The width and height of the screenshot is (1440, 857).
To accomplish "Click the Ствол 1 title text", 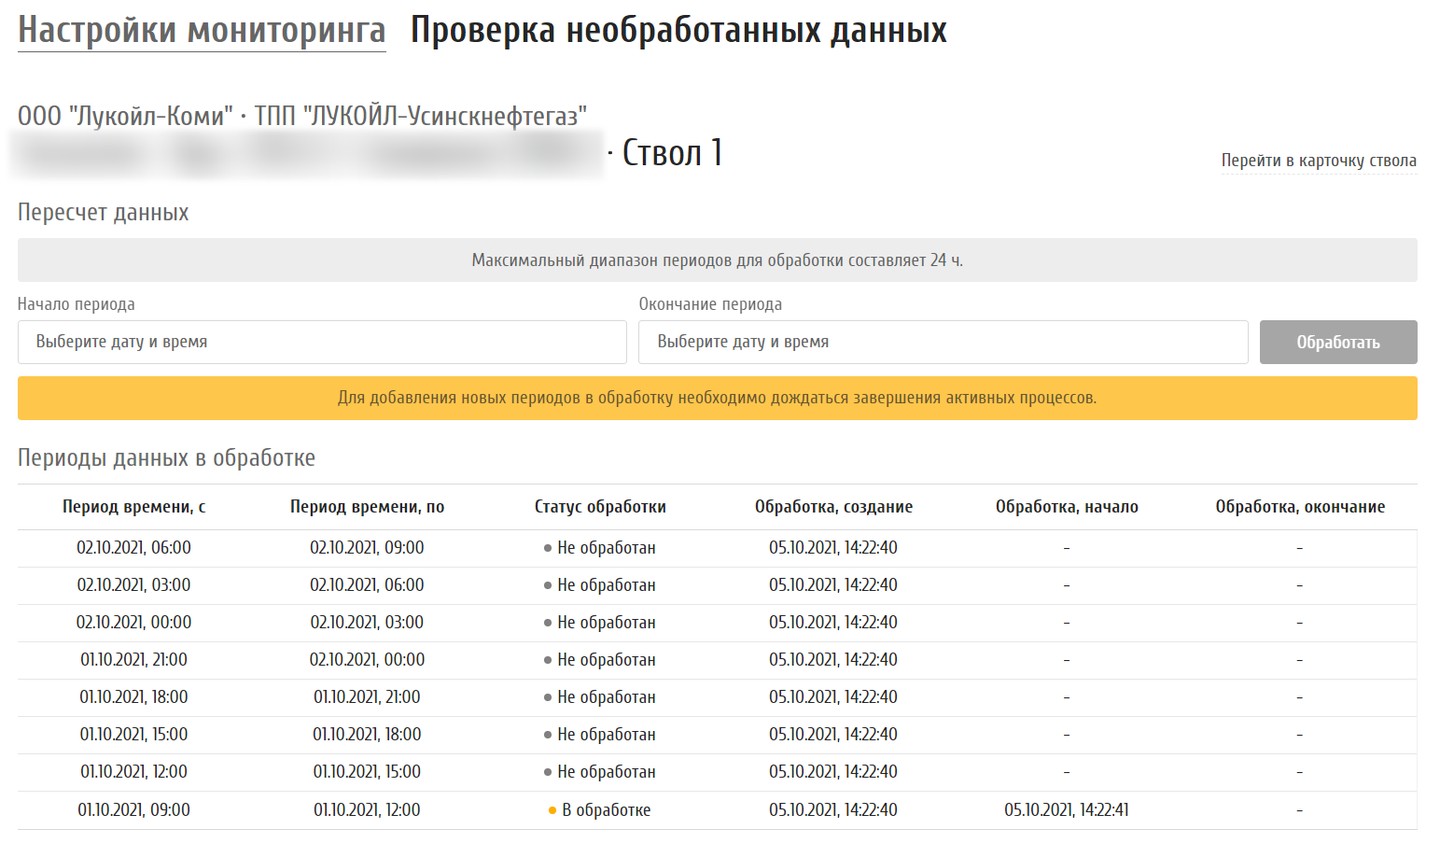I will (672, 153).
